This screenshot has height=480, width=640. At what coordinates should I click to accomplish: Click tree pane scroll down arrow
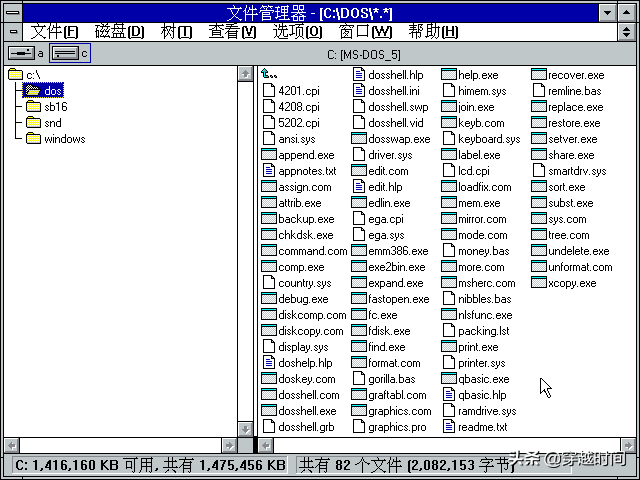coord(245,429)
